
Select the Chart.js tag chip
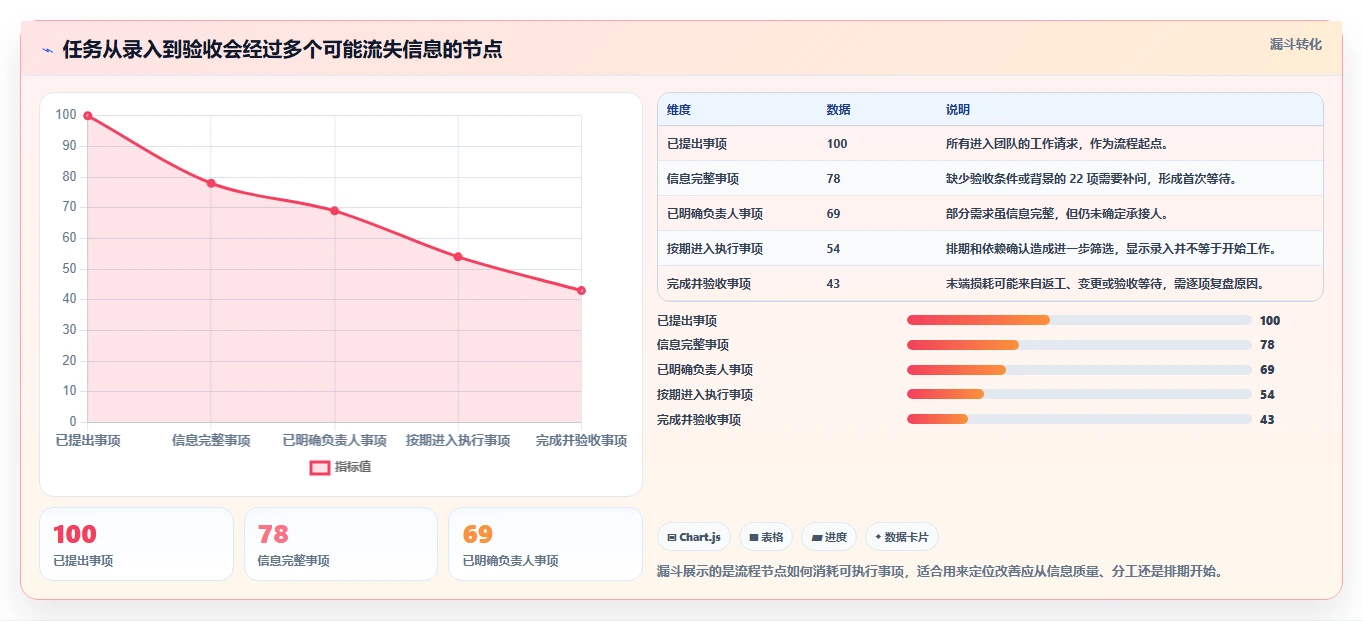[694, 537]
